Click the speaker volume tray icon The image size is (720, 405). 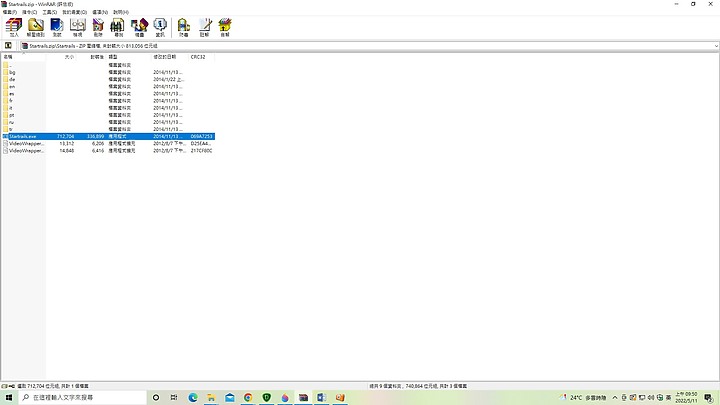[x=651, y=397]
